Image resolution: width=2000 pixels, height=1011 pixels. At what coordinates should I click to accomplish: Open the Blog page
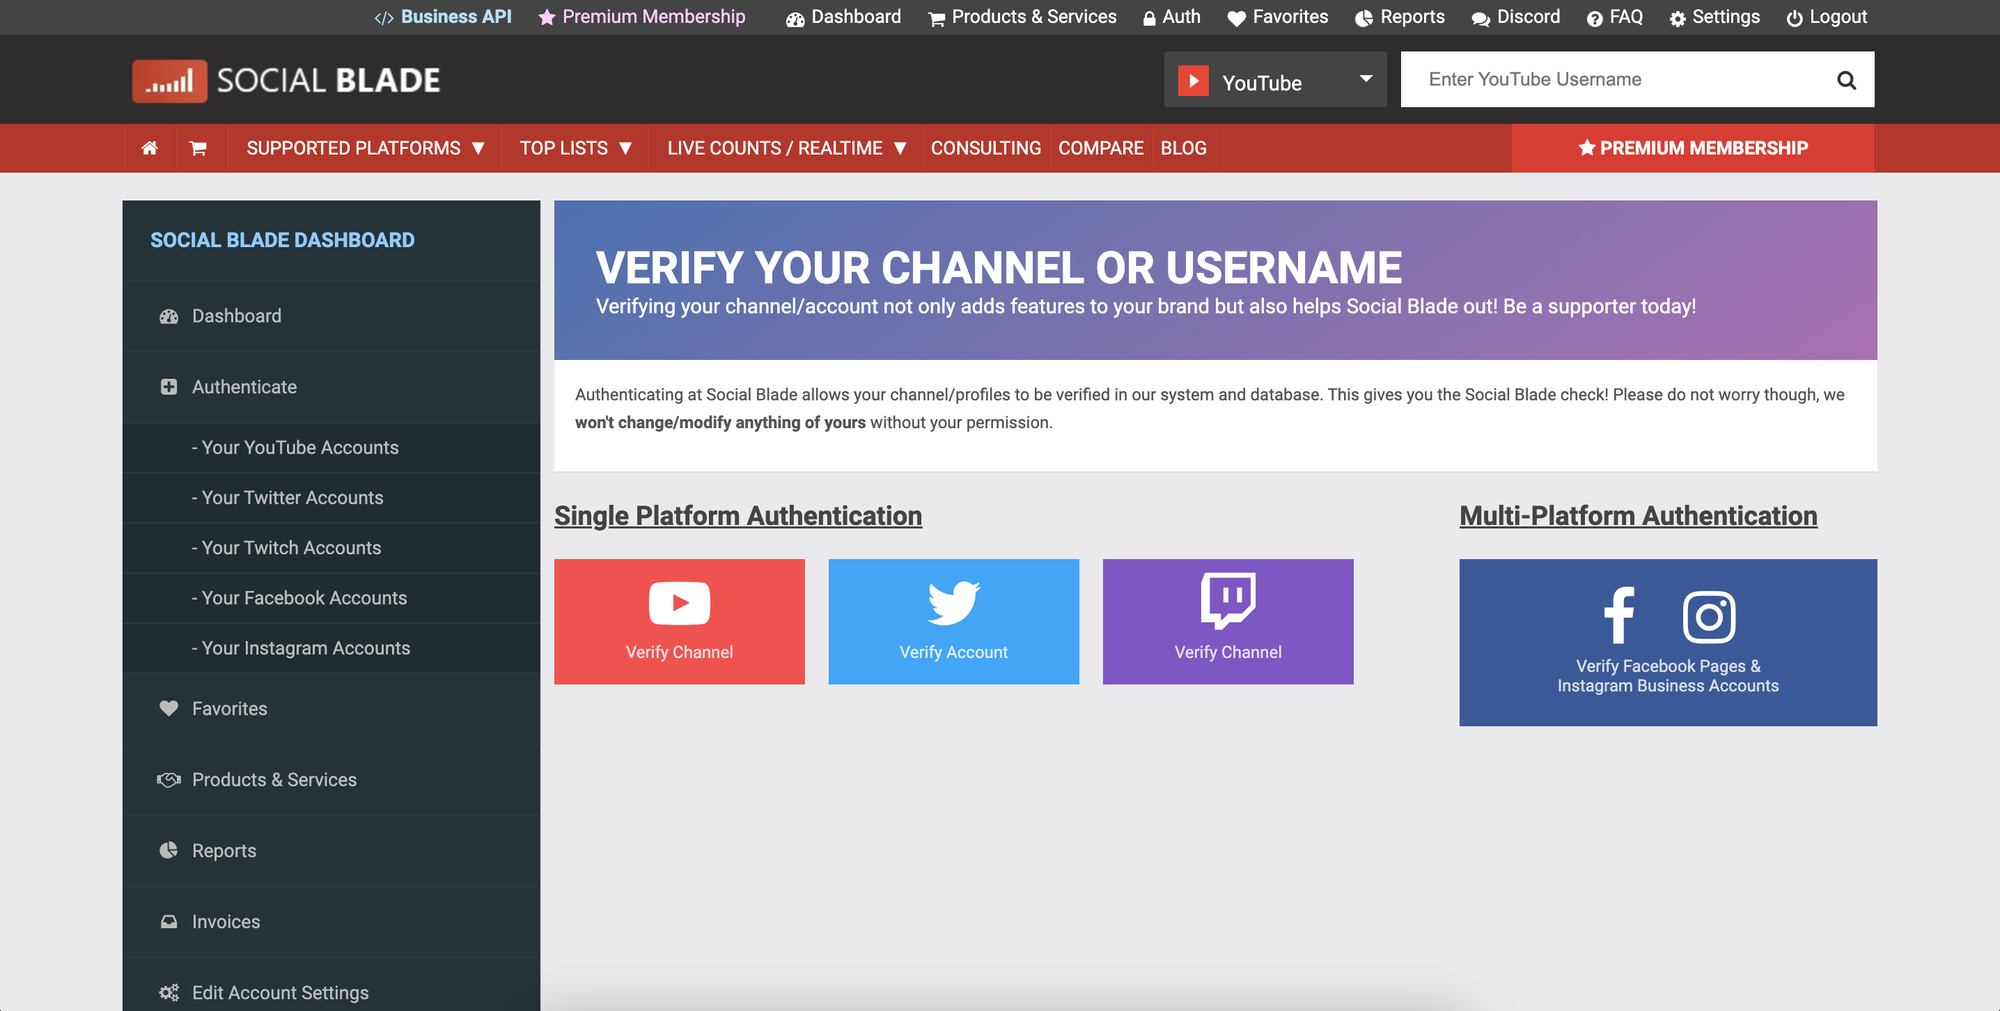pos(1184,148)
